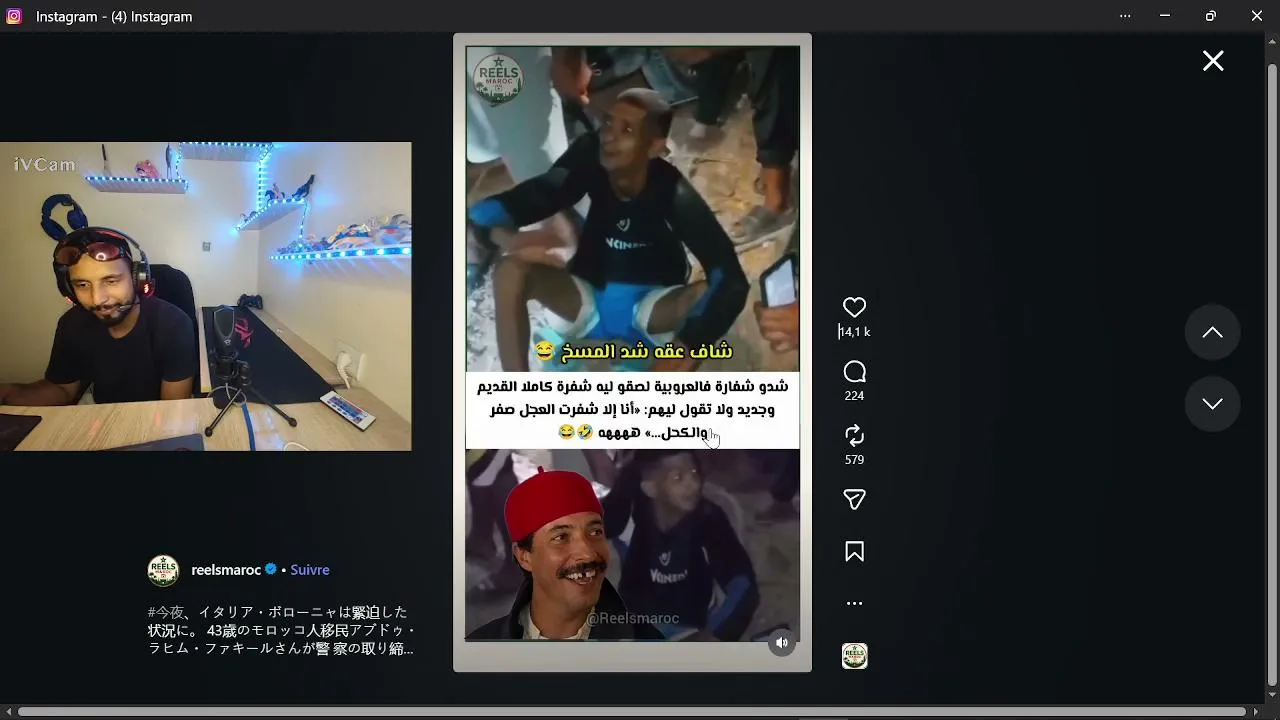Open comments with the speech bubble icon
Image resolution: width=1280 pixels, height=720 pixels.
pyautogui.click(x=854, y=372)
